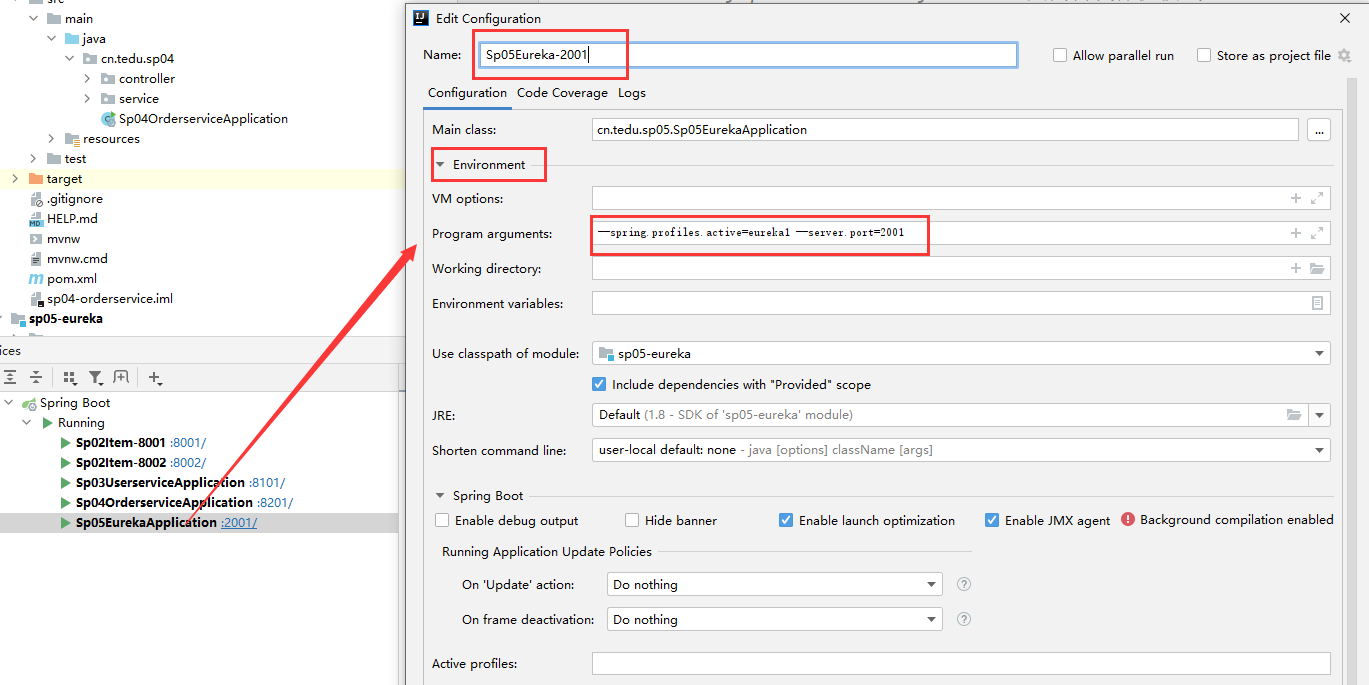1369x685 pixels.
Task: Expand the service package
Action: point(87,98)
